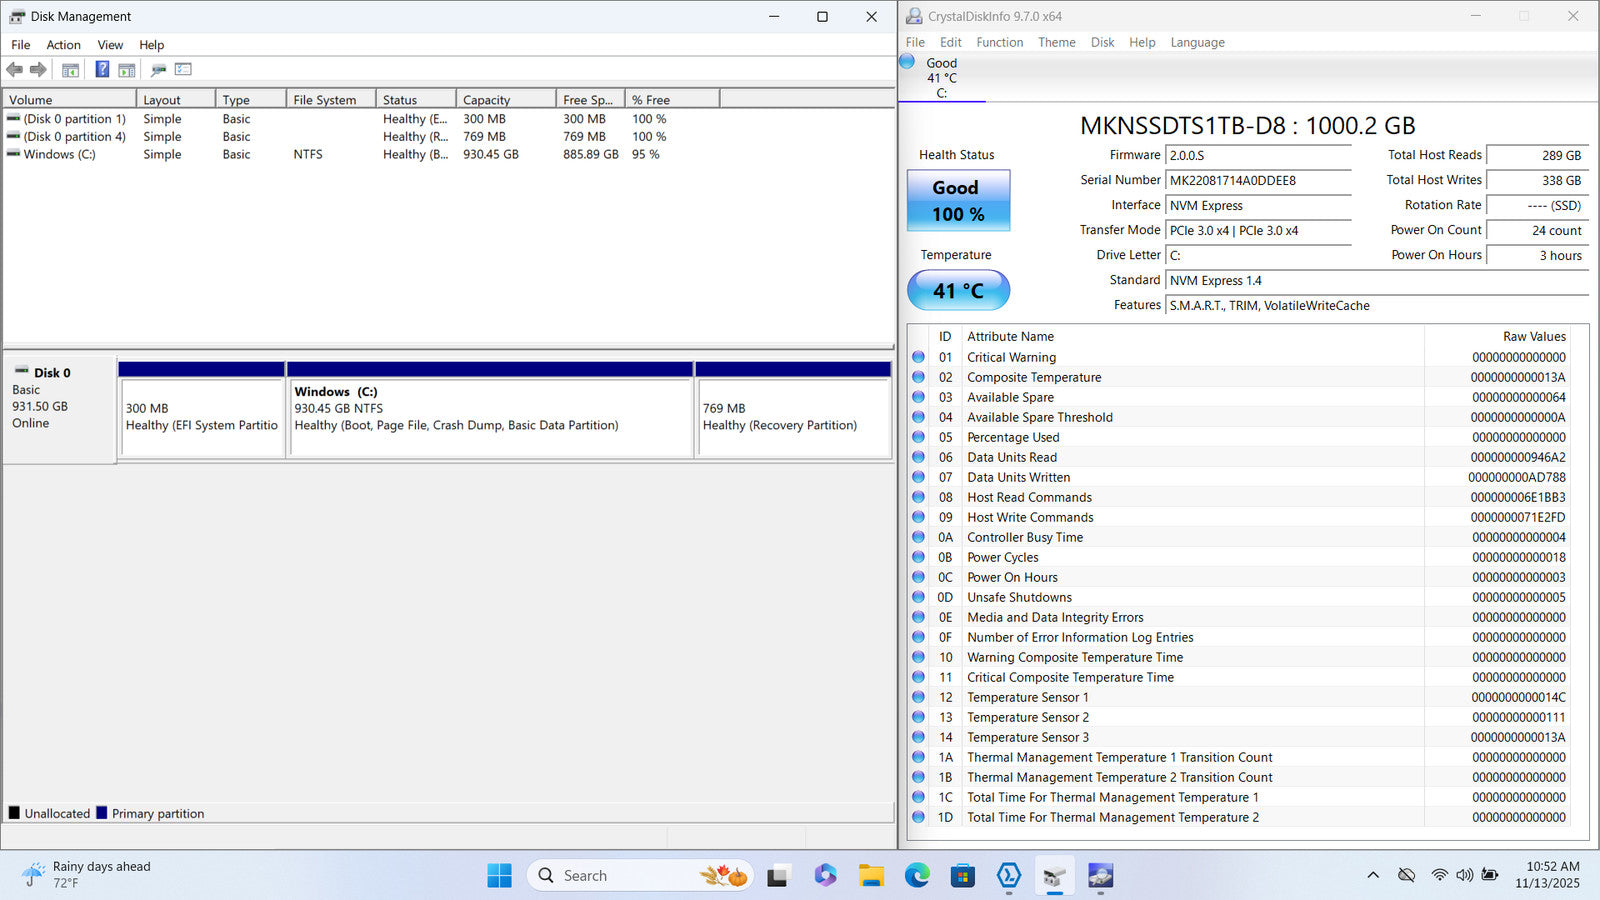Click the blue health orb for C: drive

point(908,62)
